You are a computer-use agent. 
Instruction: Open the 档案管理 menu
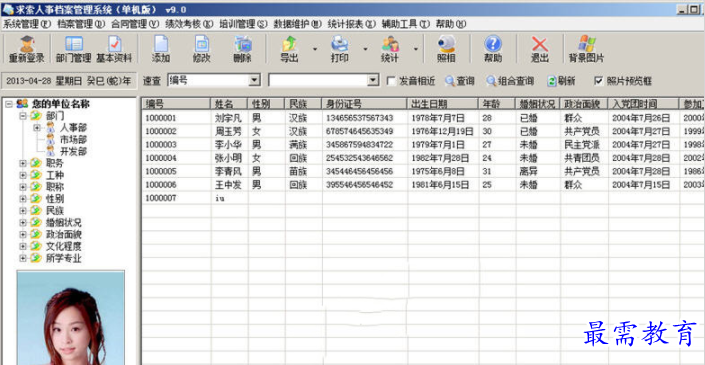point(81,24)
